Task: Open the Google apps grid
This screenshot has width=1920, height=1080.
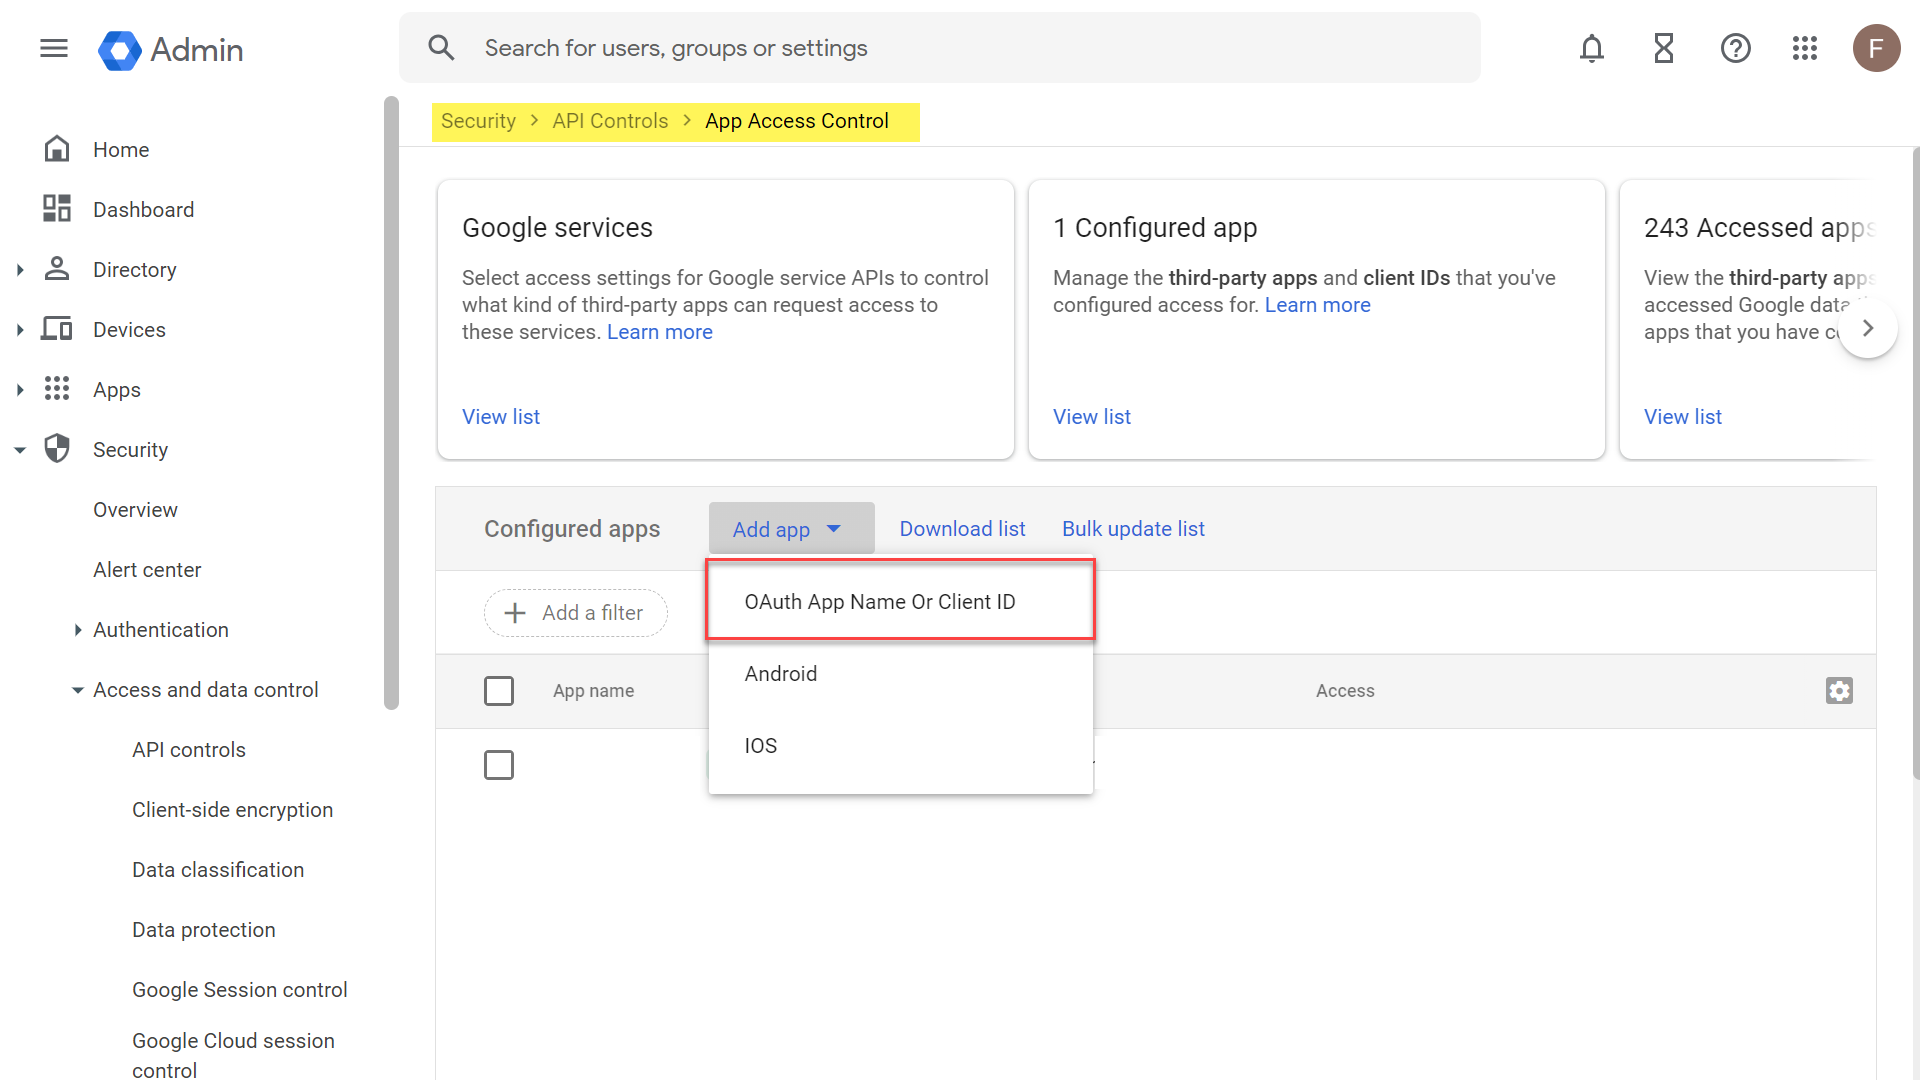Action: pos(1805,48)
